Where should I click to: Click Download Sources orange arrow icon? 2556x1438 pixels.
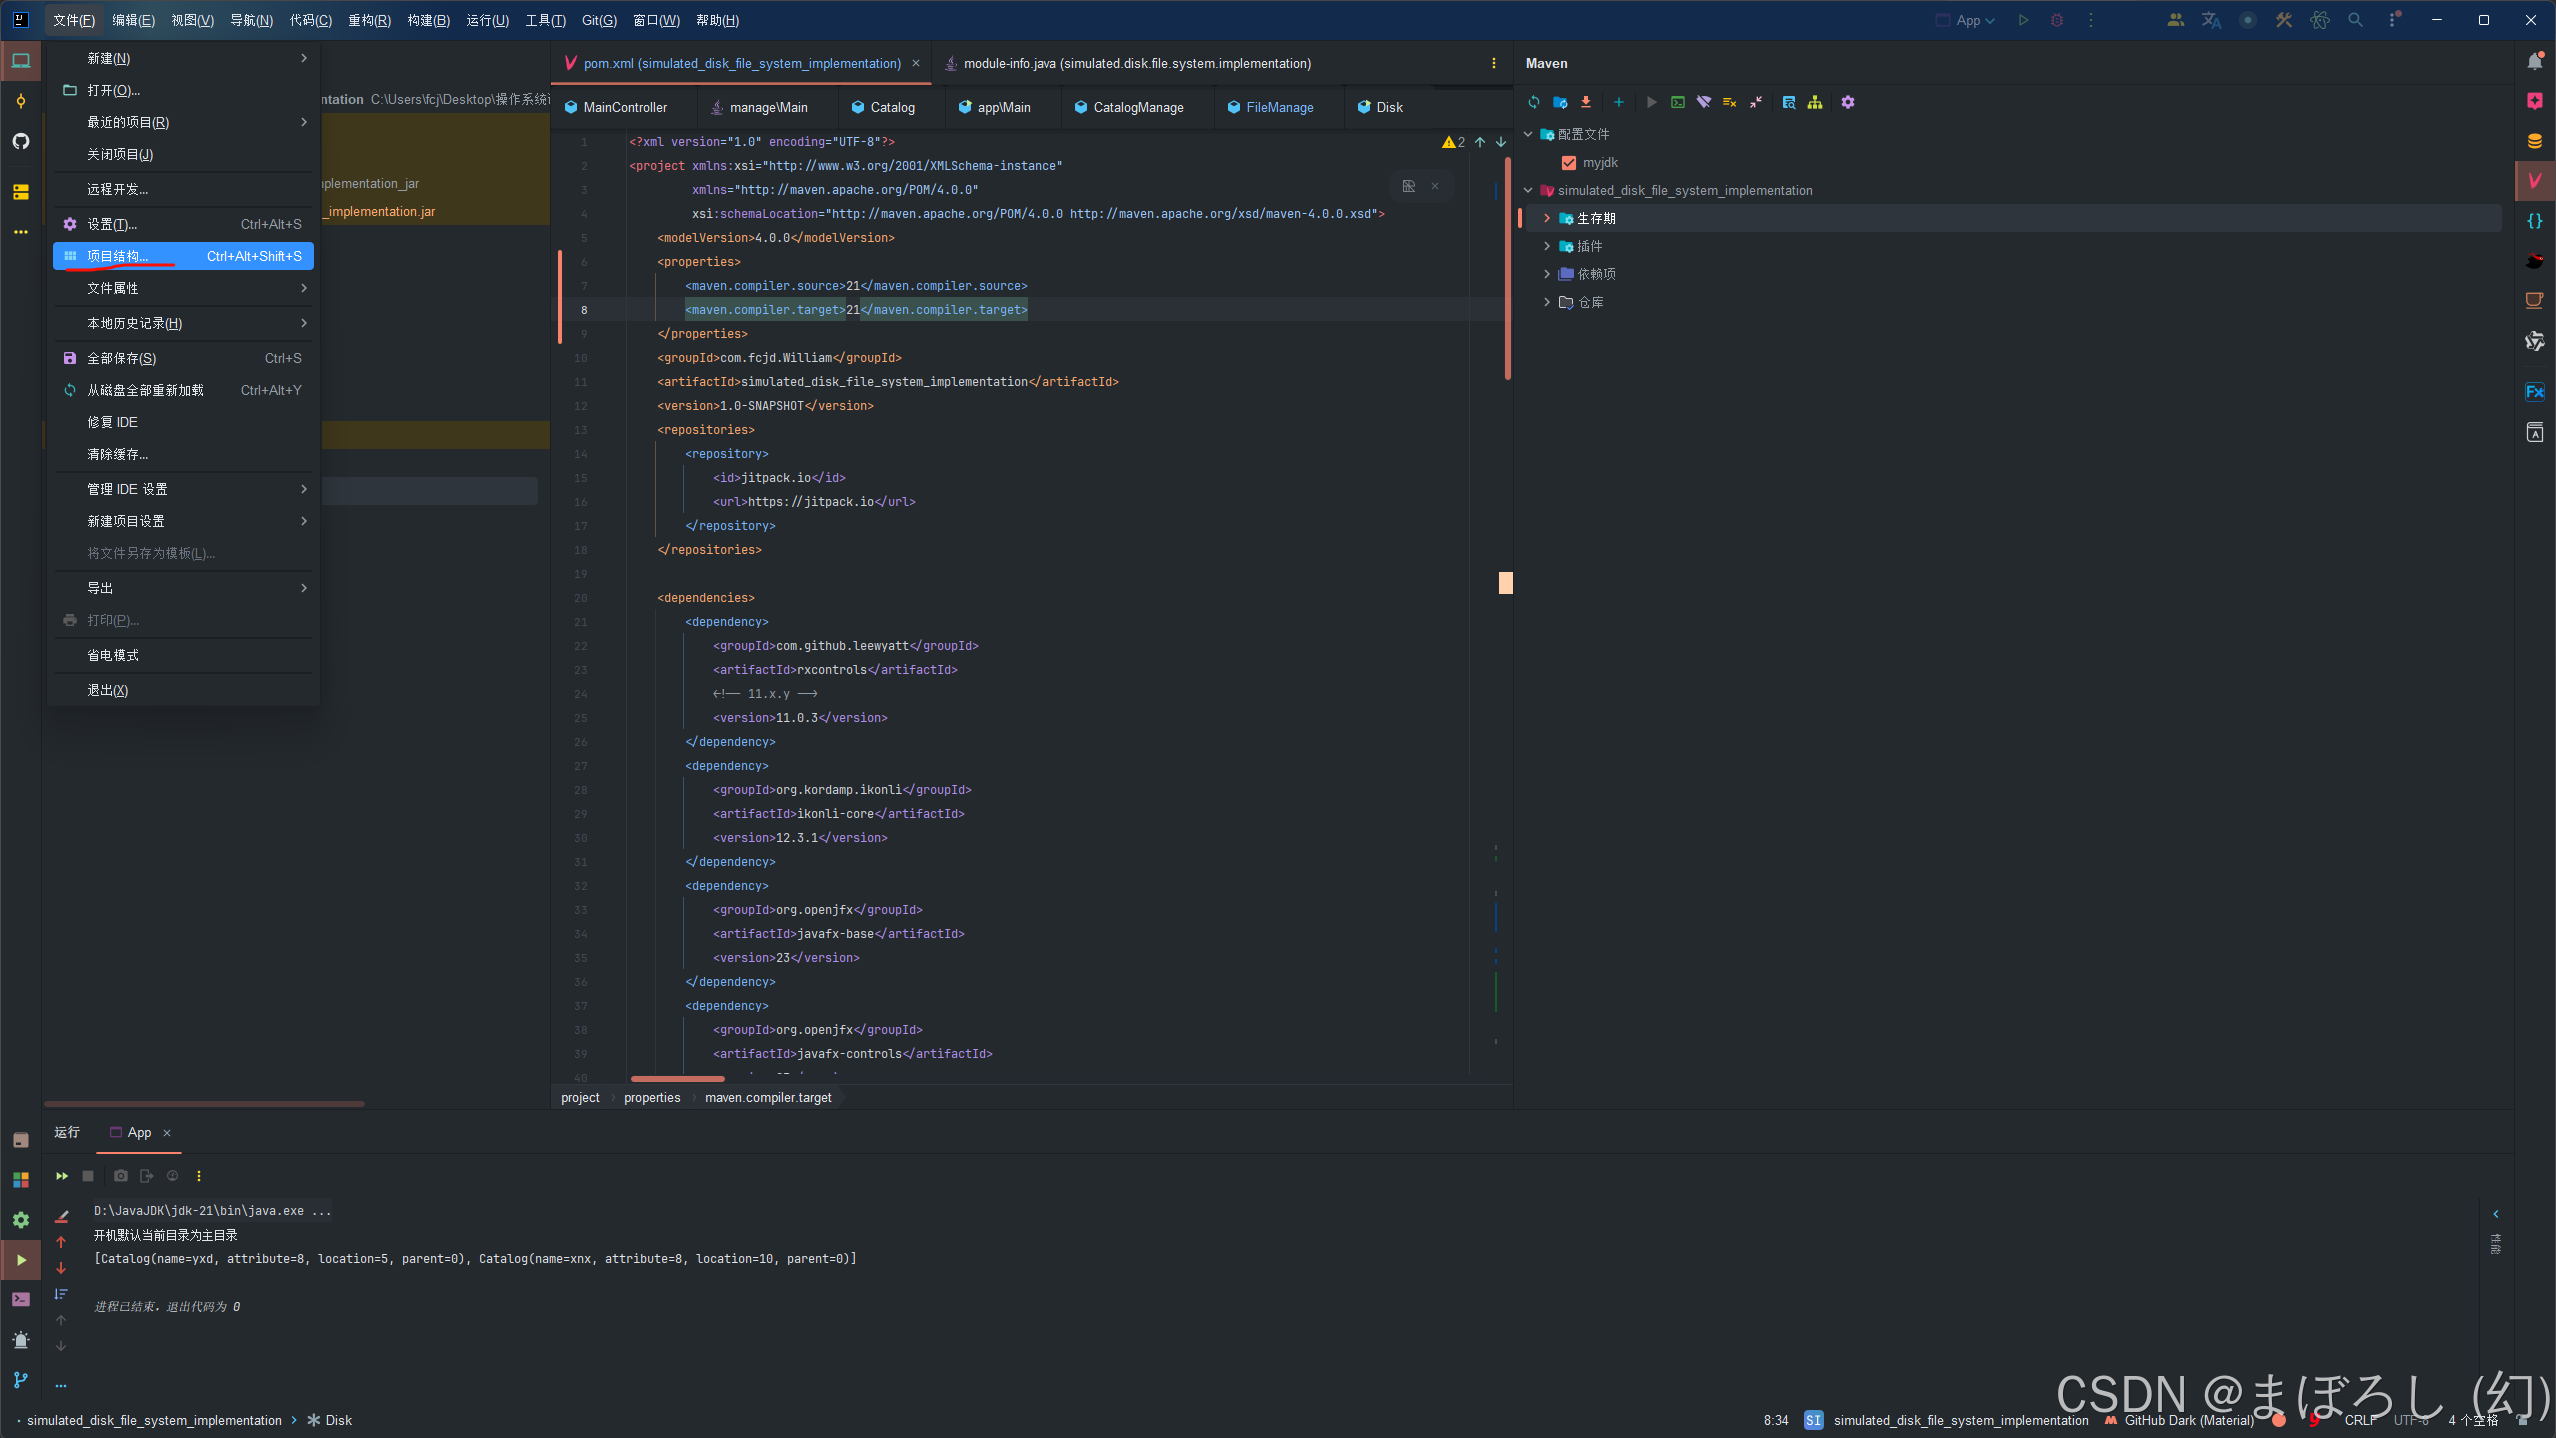point(1586,102)
